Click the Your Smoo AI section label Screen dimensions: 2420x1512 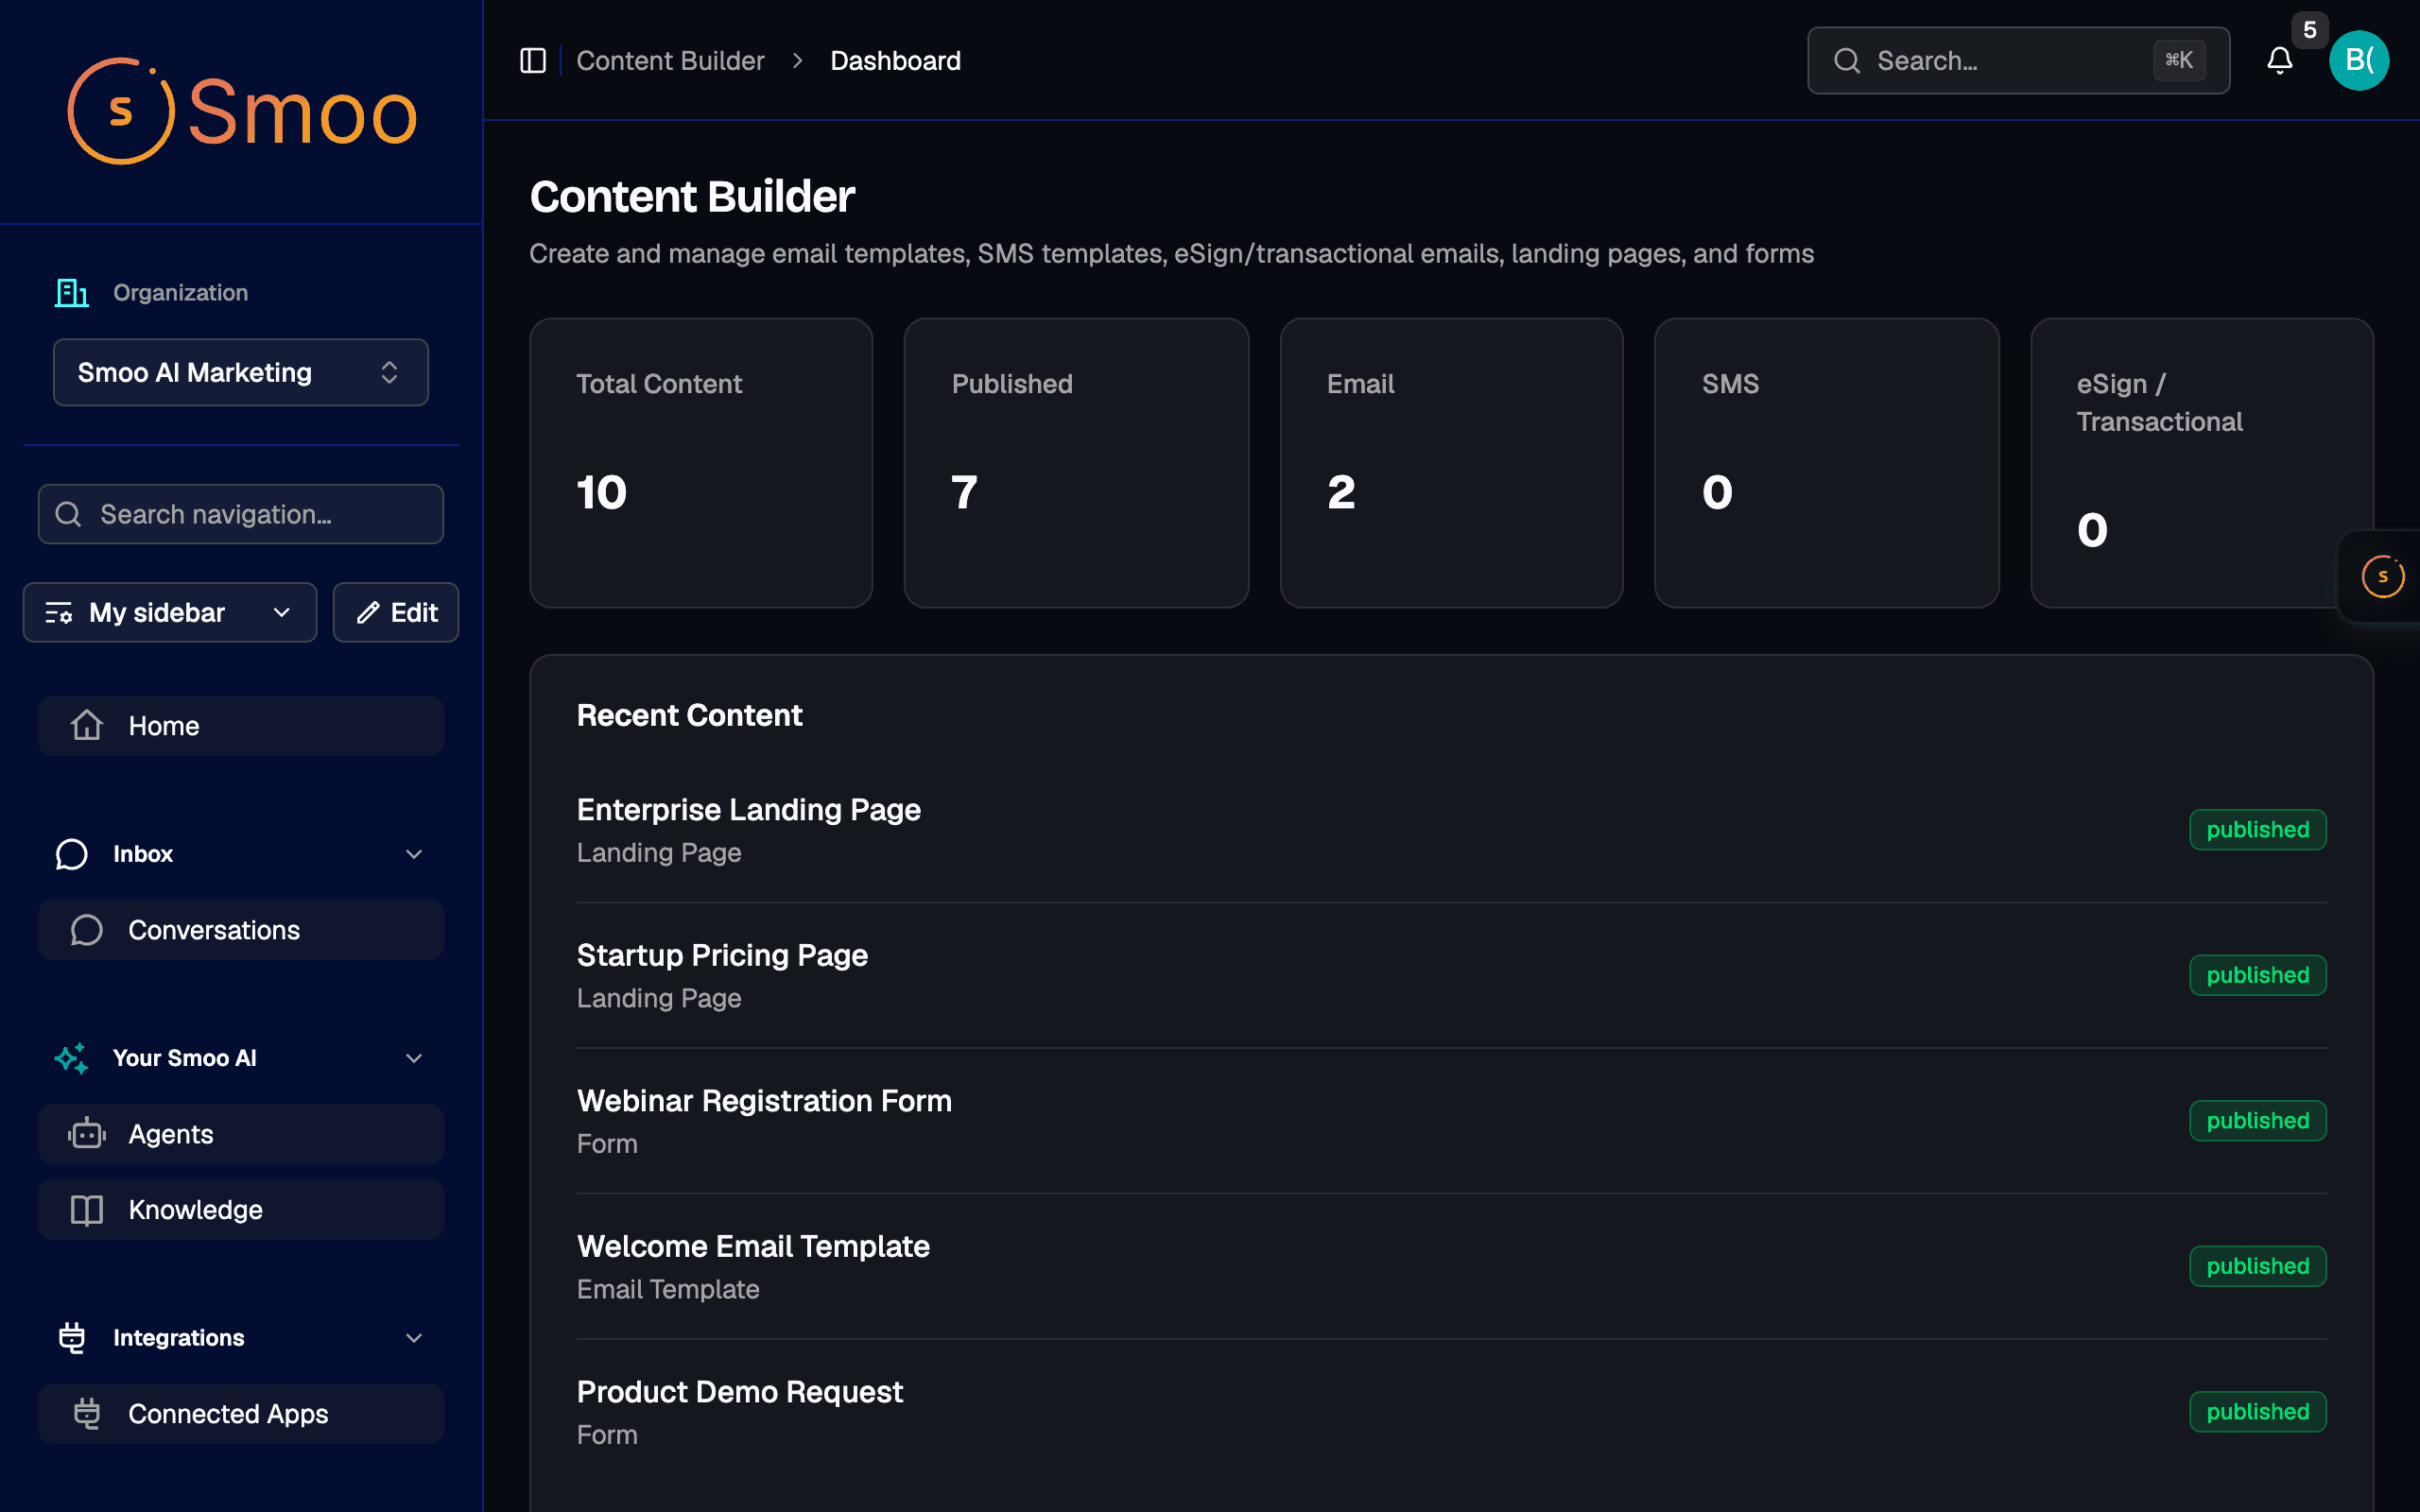tap(185, 1058)
